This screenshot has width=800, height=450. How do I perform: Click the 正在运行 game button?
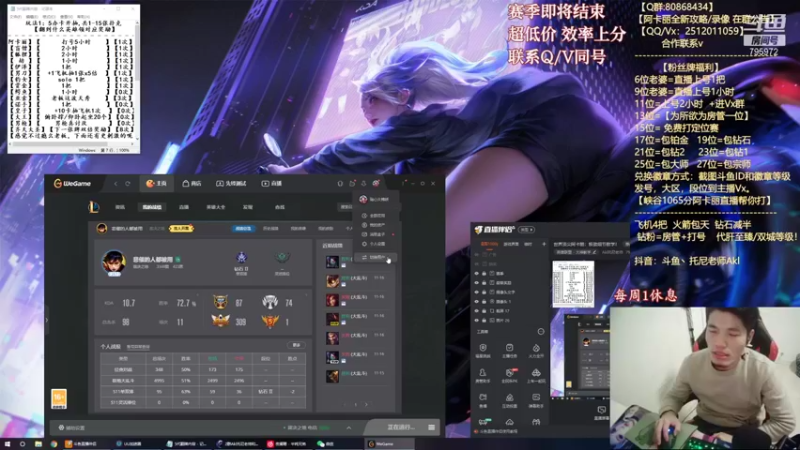(401, 427)
